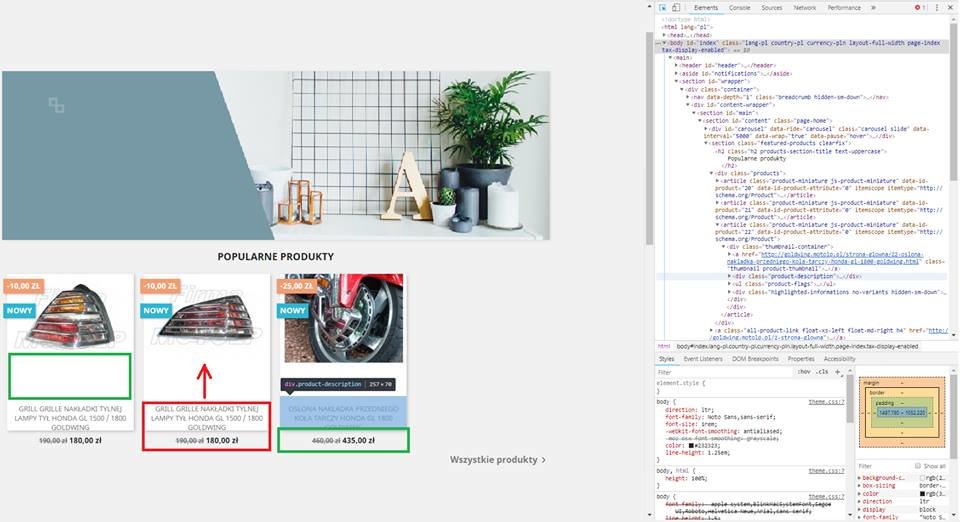Toggle the .cls class editor button
Image resolution: width=960 pixels, height=522 pixels.
pyautogui.click(x=823, y=372)
